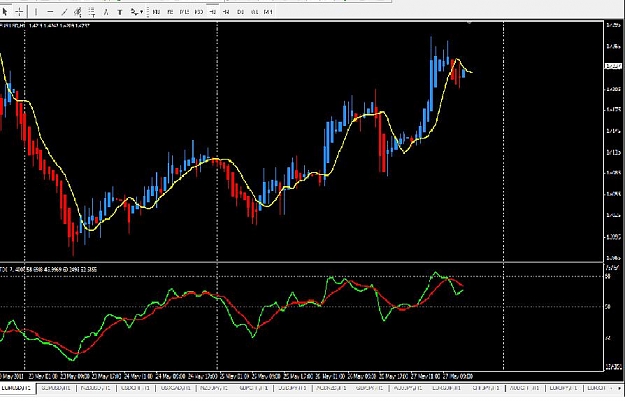Switch chart to W1 weekly timeframe
Viewport: 625px width, 401px height.
coord(254,12)
